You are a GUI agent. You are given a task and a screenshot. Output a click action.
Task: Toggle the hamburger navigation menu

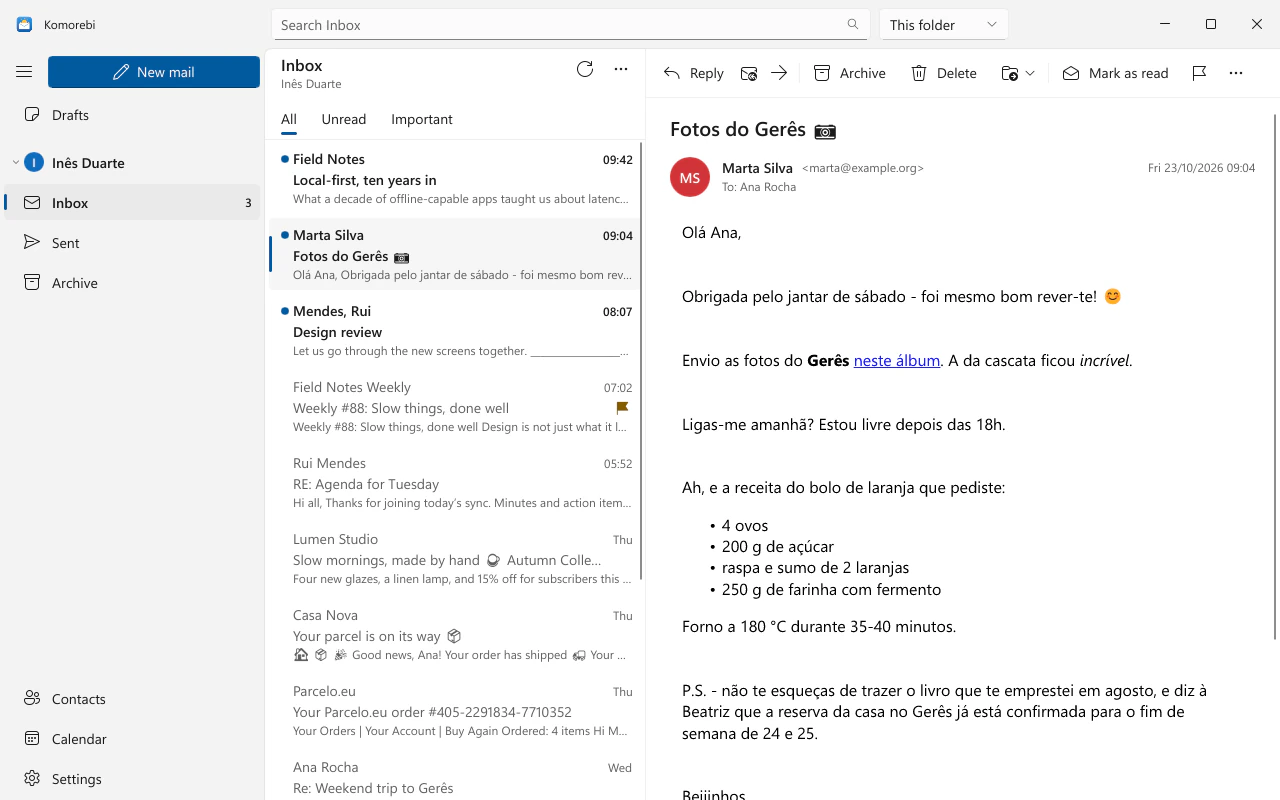(x=24, y=72)
